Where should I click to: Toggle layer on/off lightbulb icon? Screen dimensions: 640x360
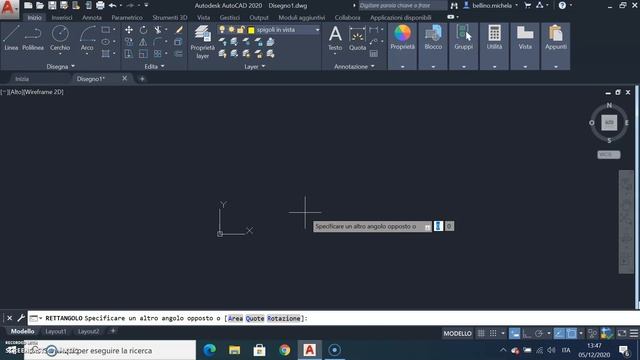click(x=222, y=29)
